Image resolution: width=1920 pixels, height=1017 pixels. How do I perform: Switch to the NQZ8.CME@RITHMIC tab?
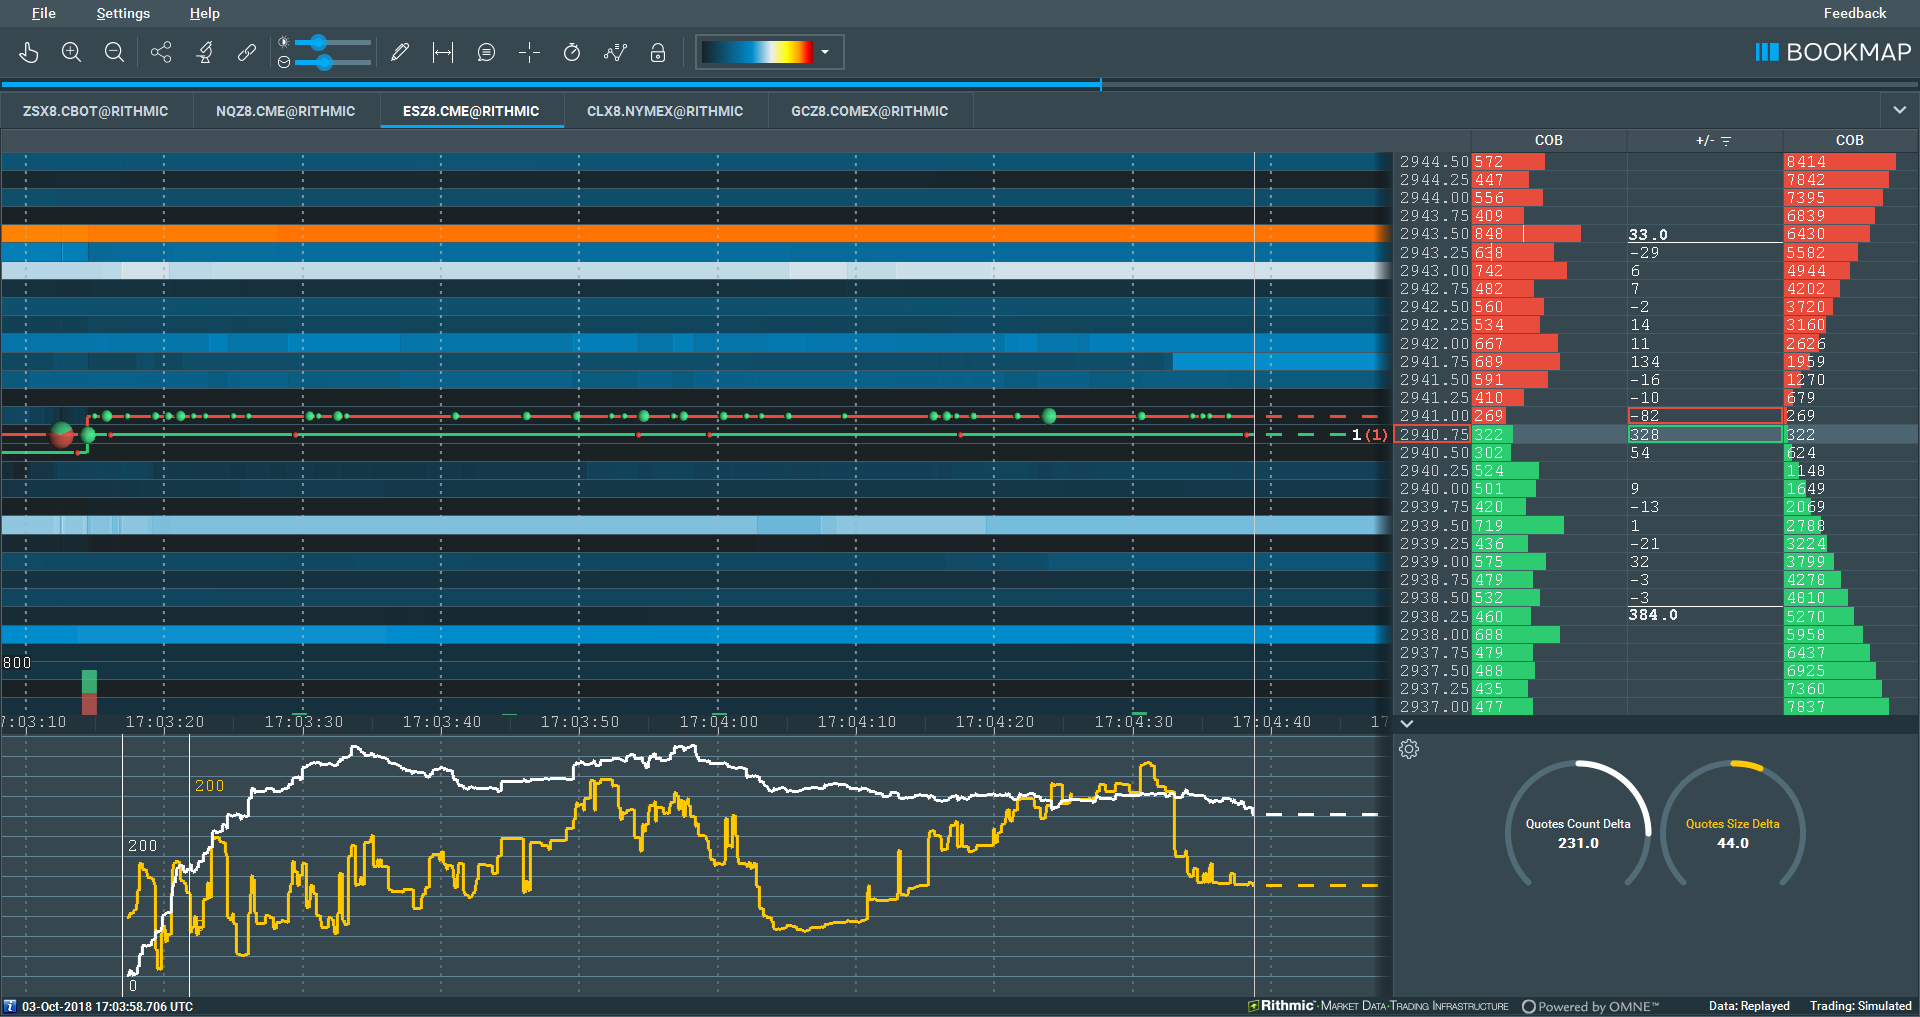pos(286,111)
